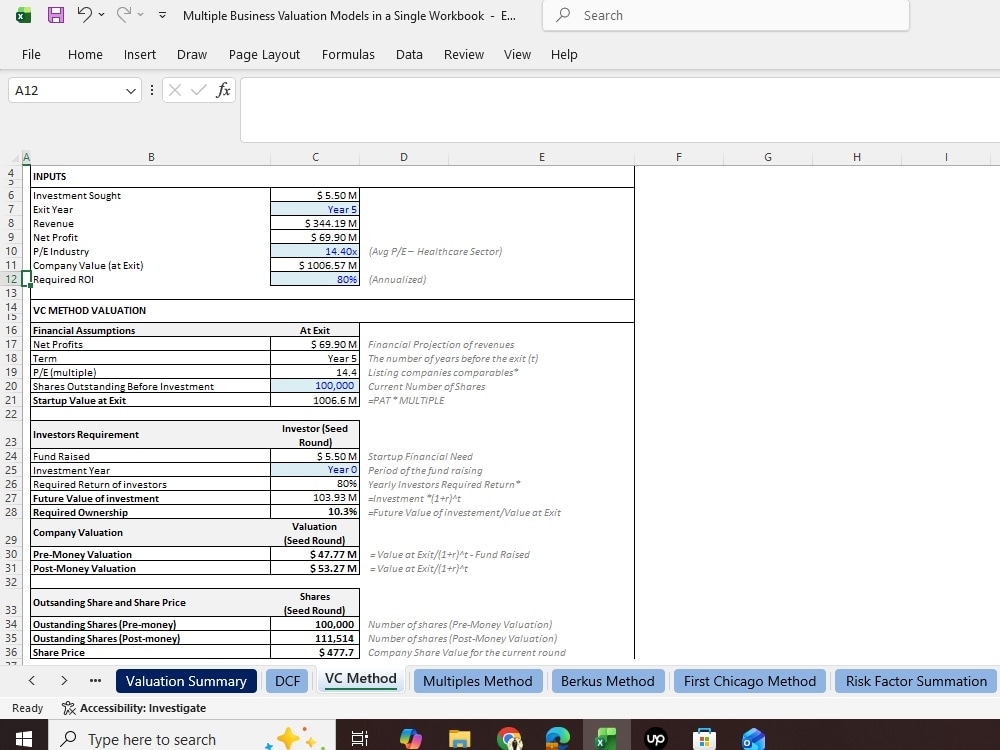Open the View ribbon tab
This screenshot has height=750, width=1000.
[x=517, y=55]
